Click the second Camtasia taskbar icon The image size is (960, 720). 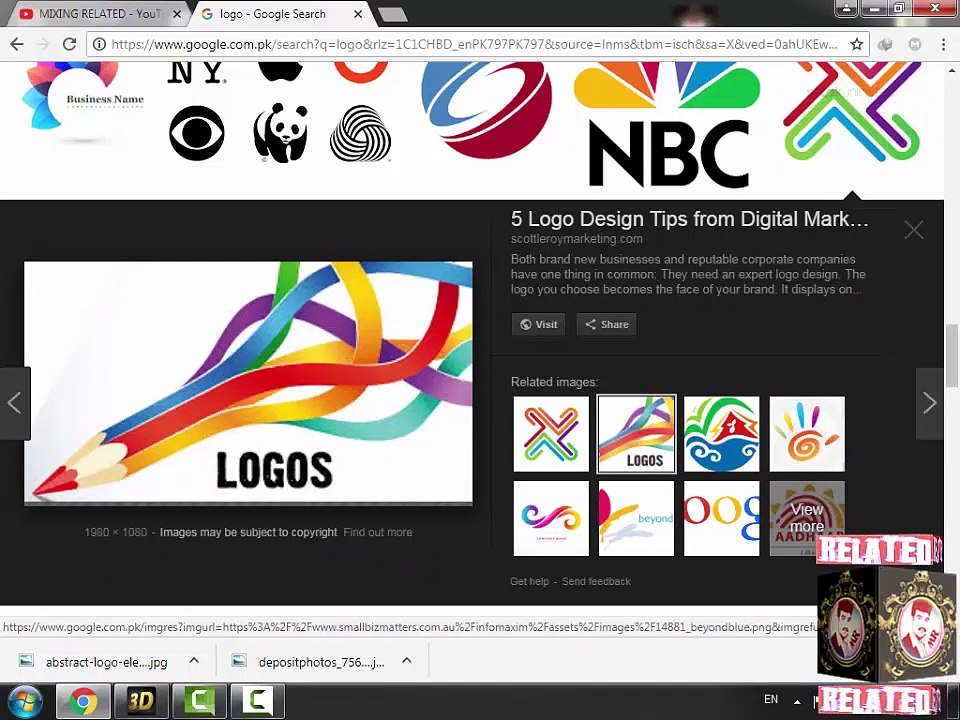(x=258, y=702)
